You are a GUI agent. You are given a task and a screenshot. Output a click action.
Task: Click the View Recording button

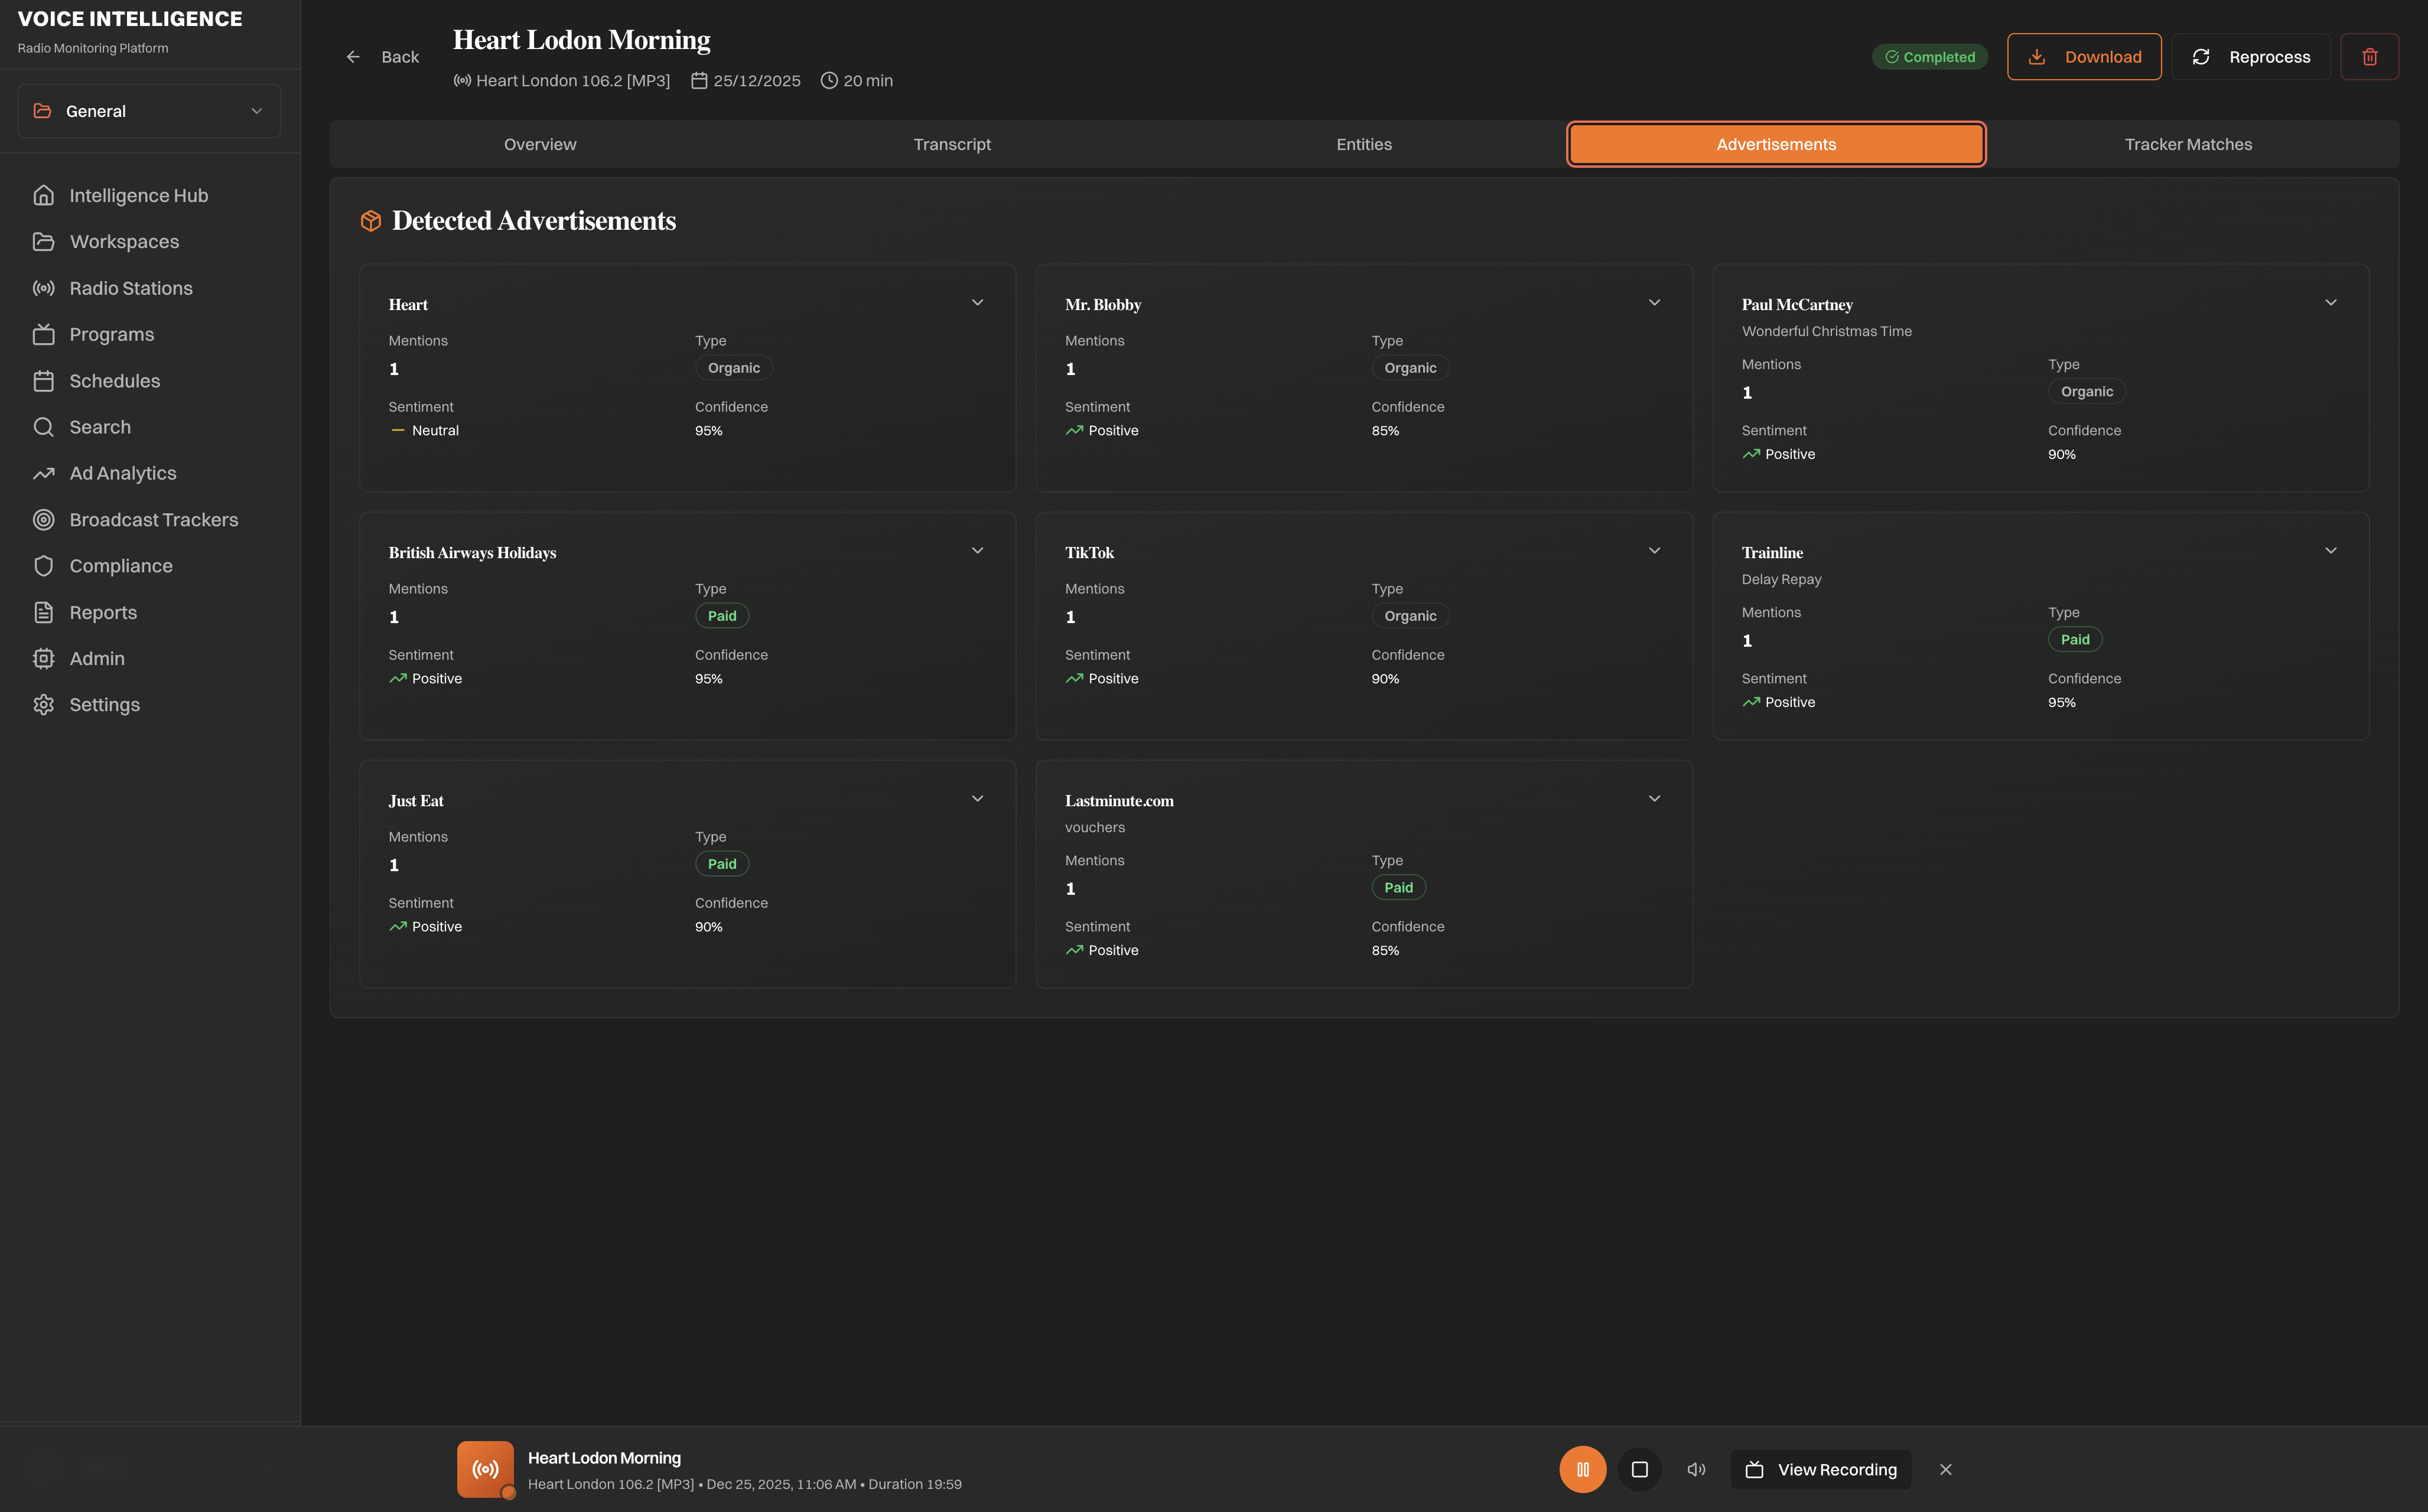click(x=1820, y=1469)
